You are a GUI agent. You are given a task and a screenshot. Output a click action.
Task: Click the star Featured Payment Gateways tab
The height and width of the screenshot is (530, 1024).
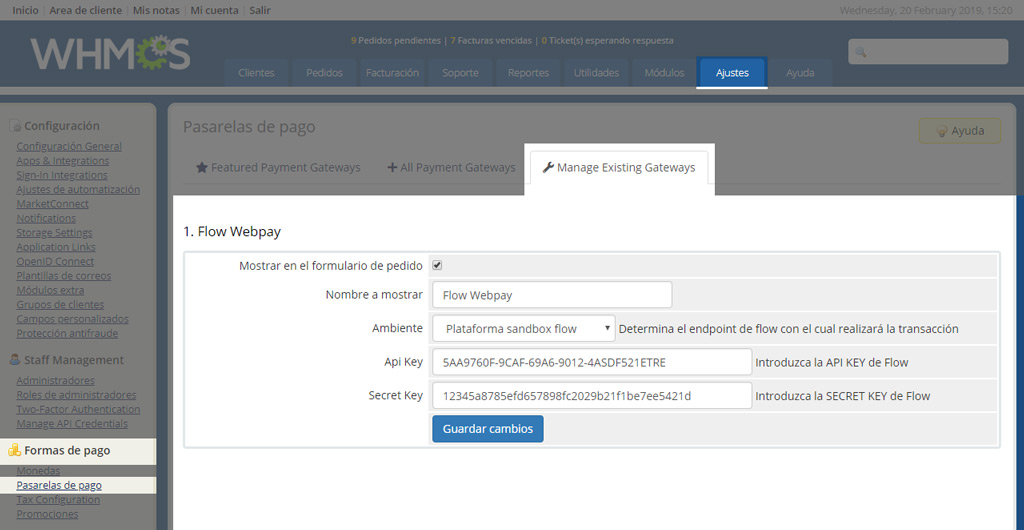tap(278, 168)
